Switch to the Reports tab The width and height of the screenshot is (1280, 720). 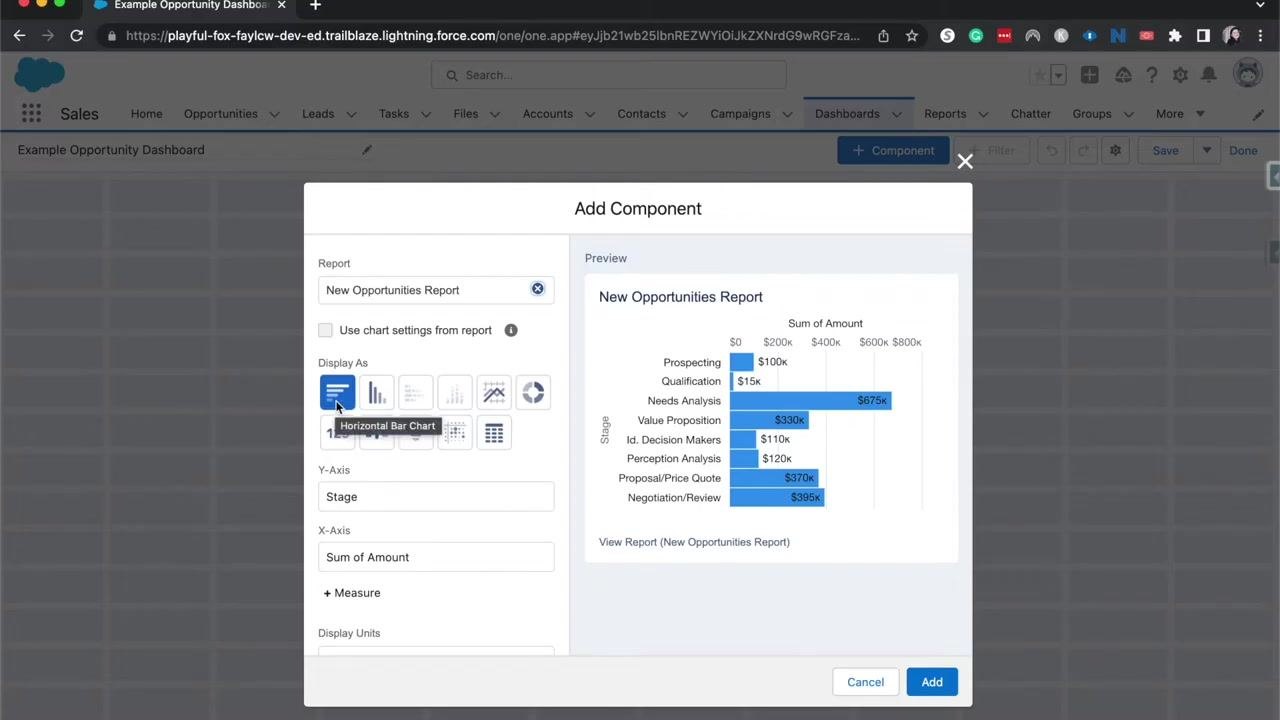coord(945,114)
